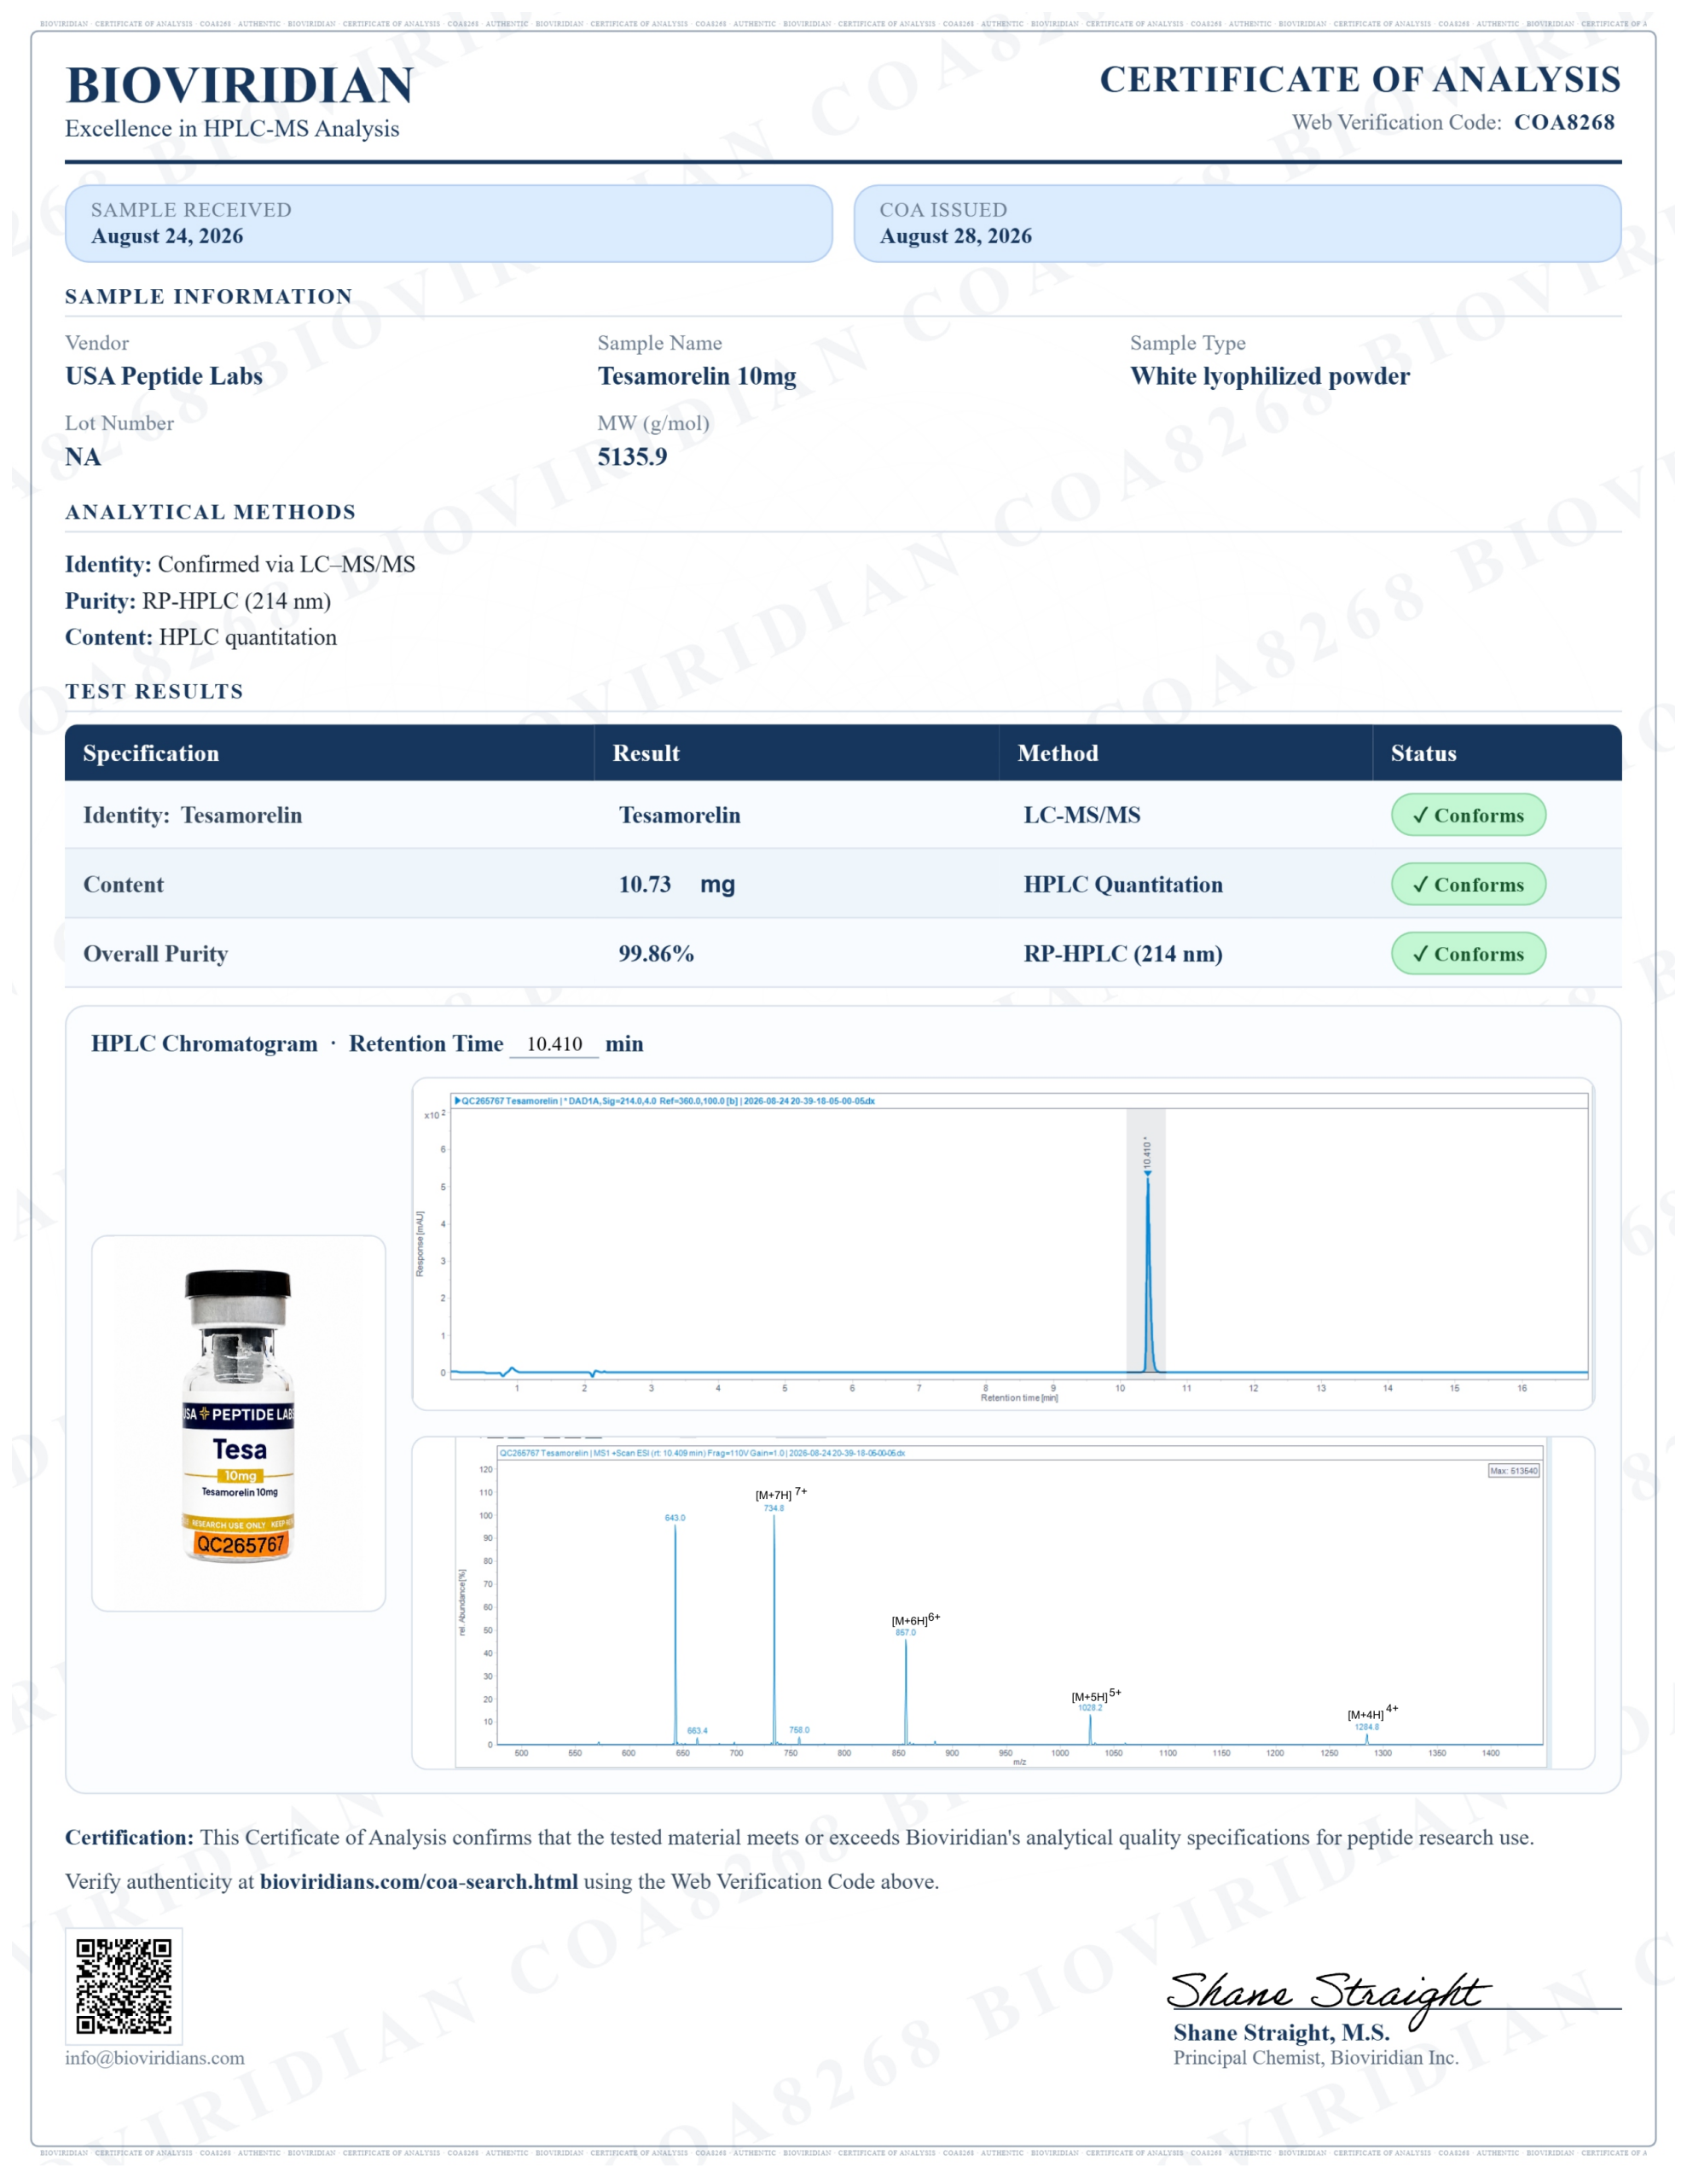The width and height of the screenshot is (1687, 2184).
Task: Click the mass spectrum chart image
Action: tap(1003, 1603)
